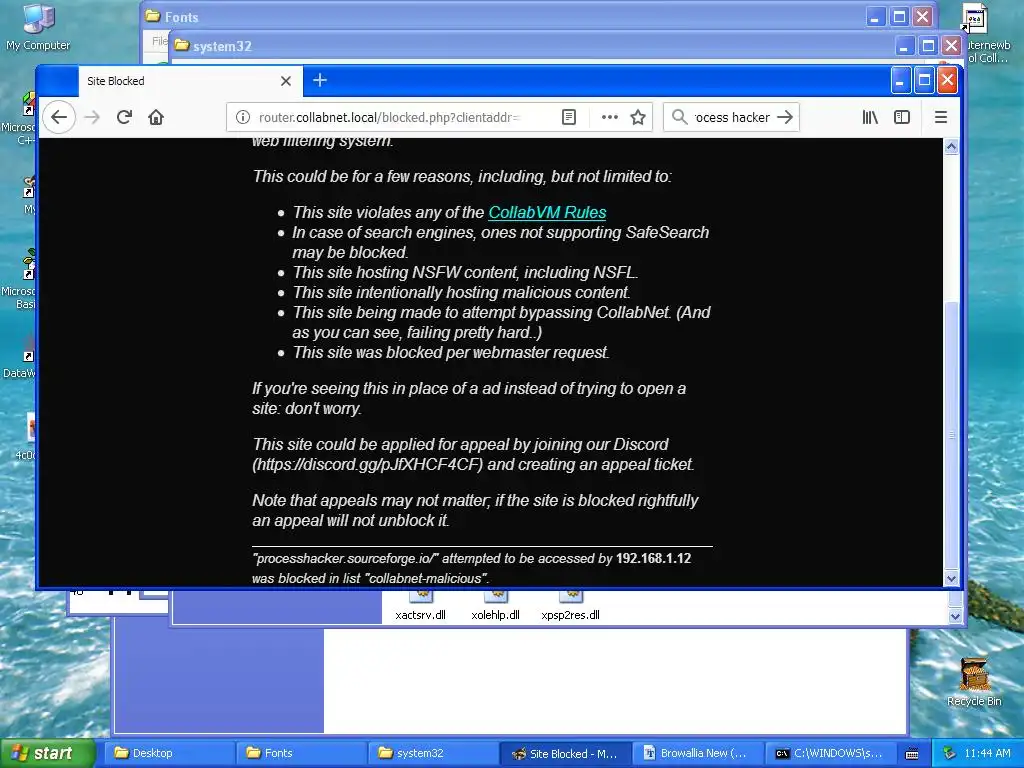Open a new tab with the plus button

[x=319, y=80]
